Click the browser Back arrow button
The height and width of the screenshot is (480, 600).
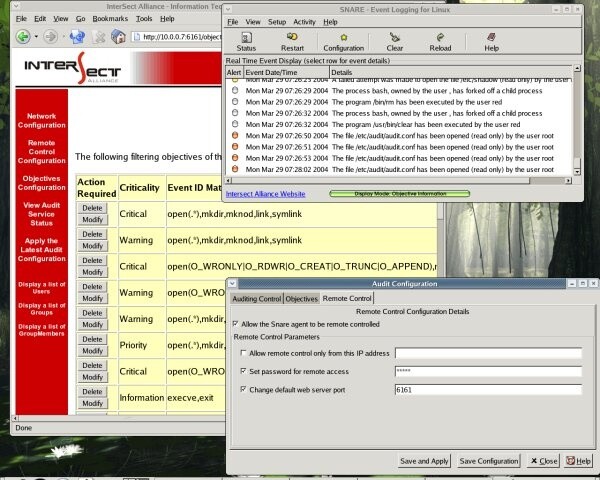(23, 37)
